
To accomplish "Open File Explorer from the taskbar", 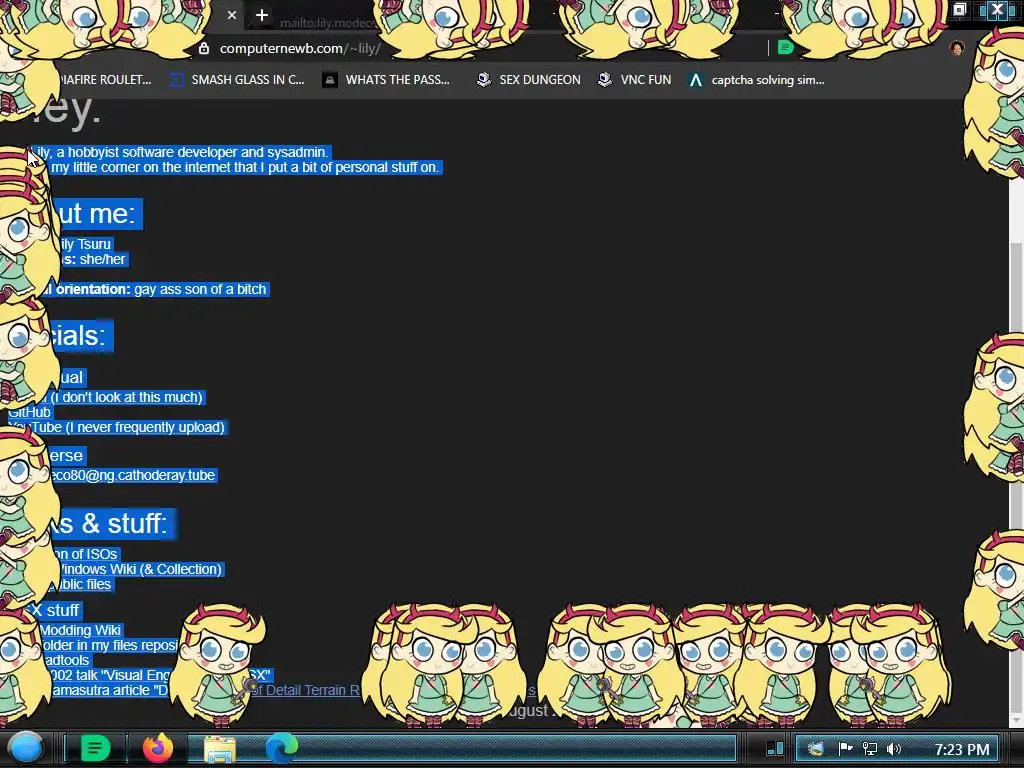I will coord(219,749).
